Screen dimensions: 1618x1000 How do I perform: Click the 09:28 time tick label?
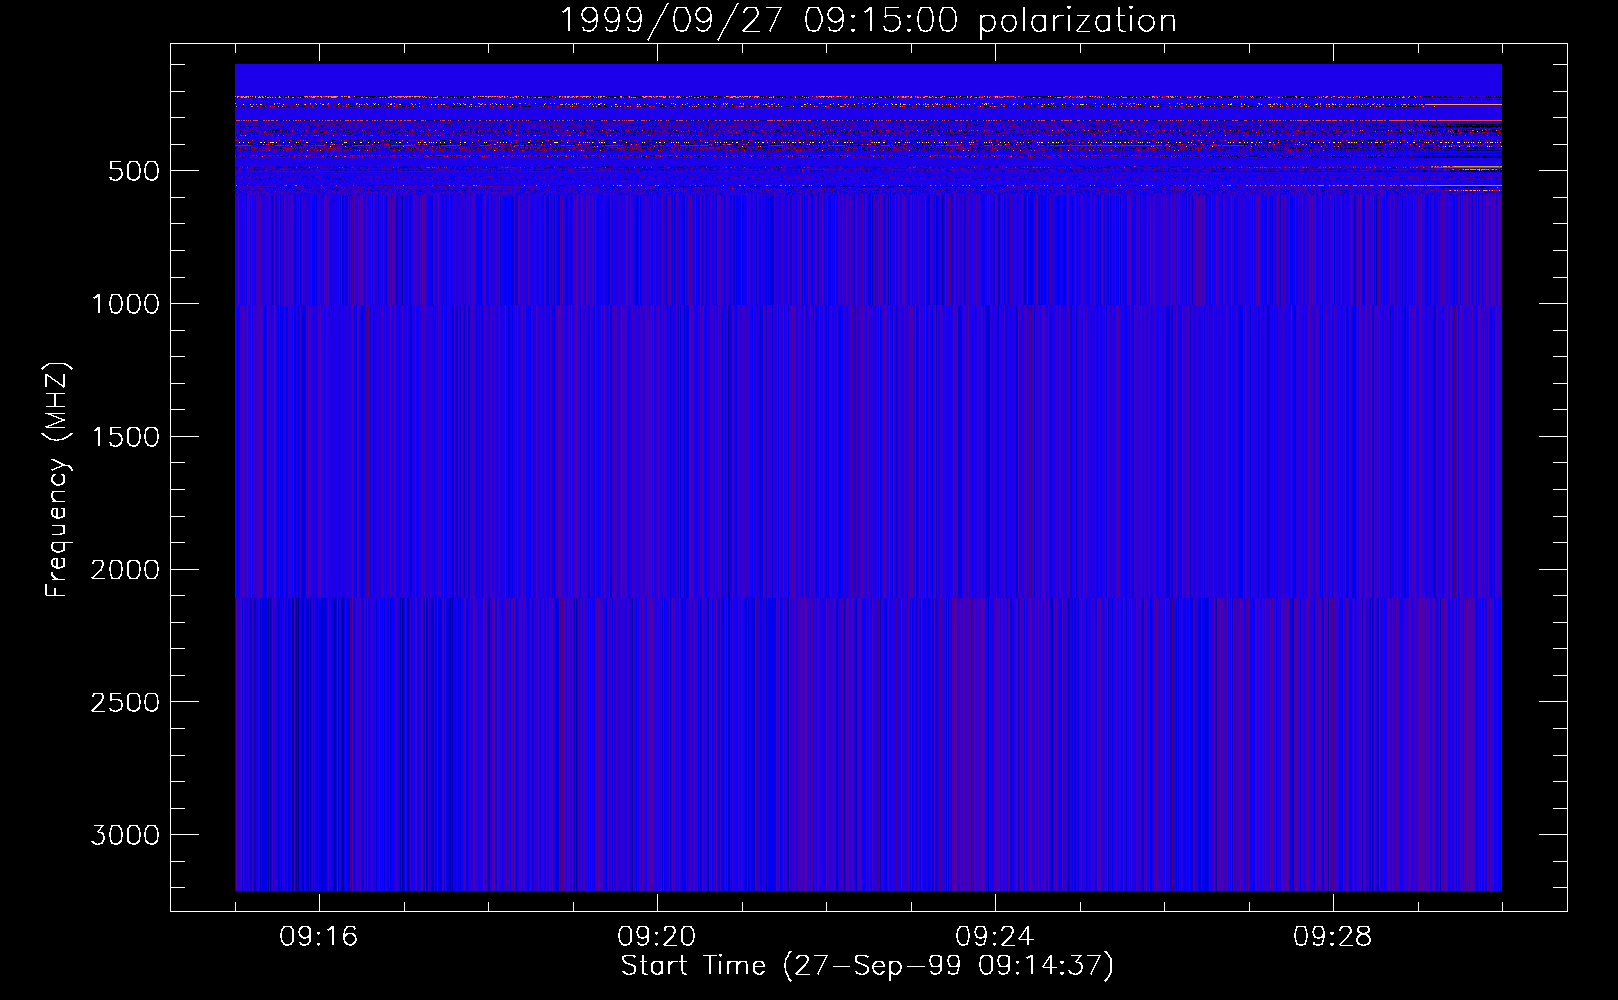point(1333,937)
